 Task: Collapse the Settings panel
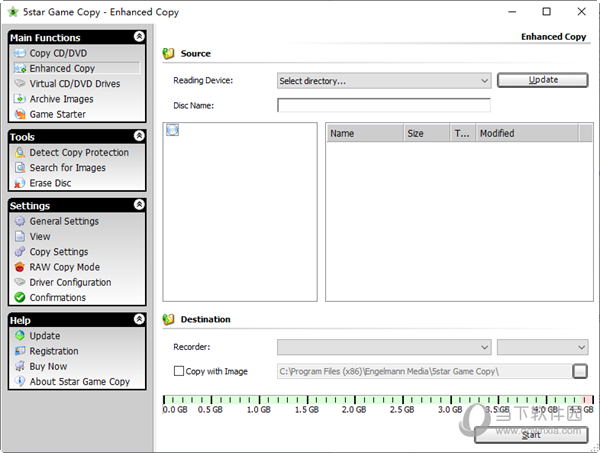point(139,205)
